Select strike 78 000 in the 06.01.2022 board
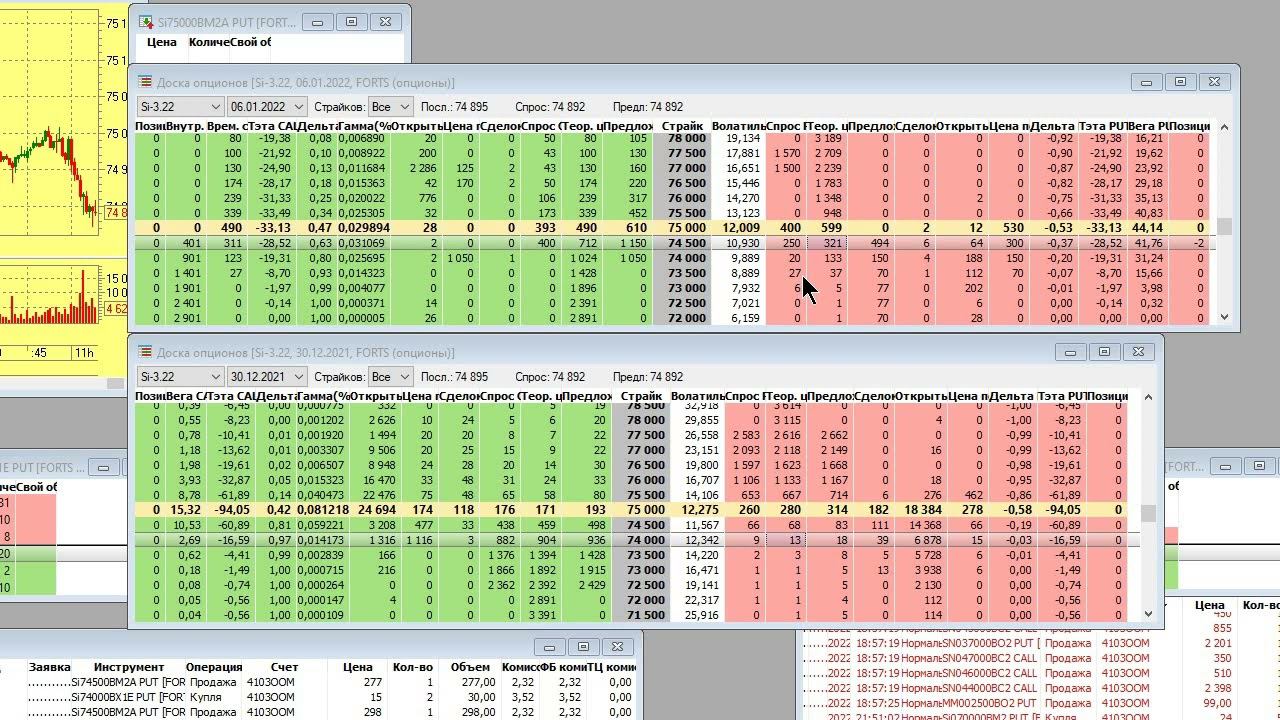1280x720 pixels. click(683, 138)
